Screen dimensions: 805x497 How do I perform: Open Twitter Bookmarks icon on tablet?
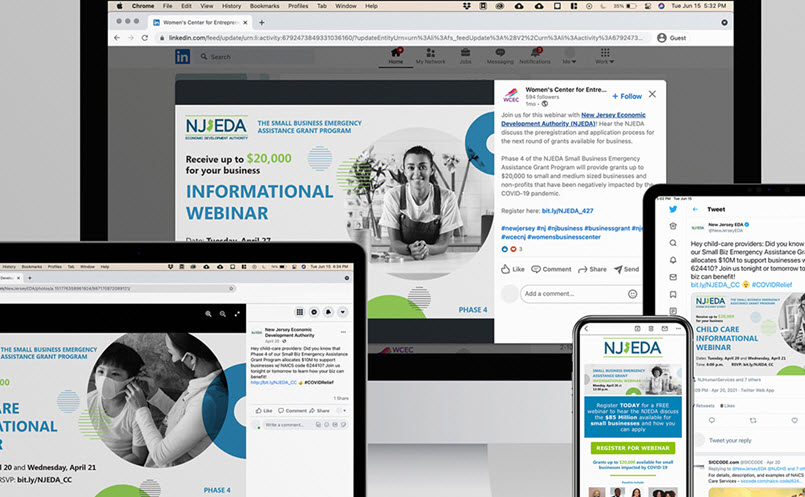click(673, 294)
